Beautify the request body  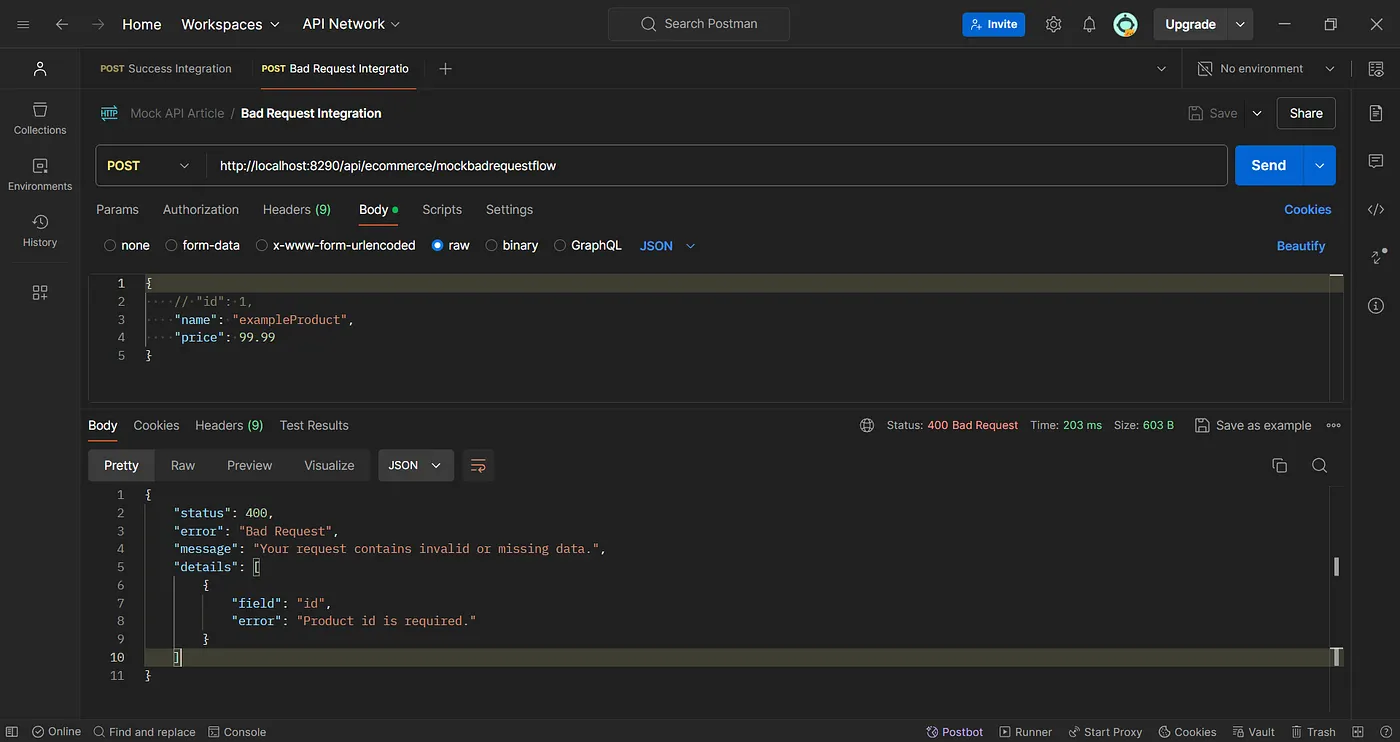pos(1301,245)
